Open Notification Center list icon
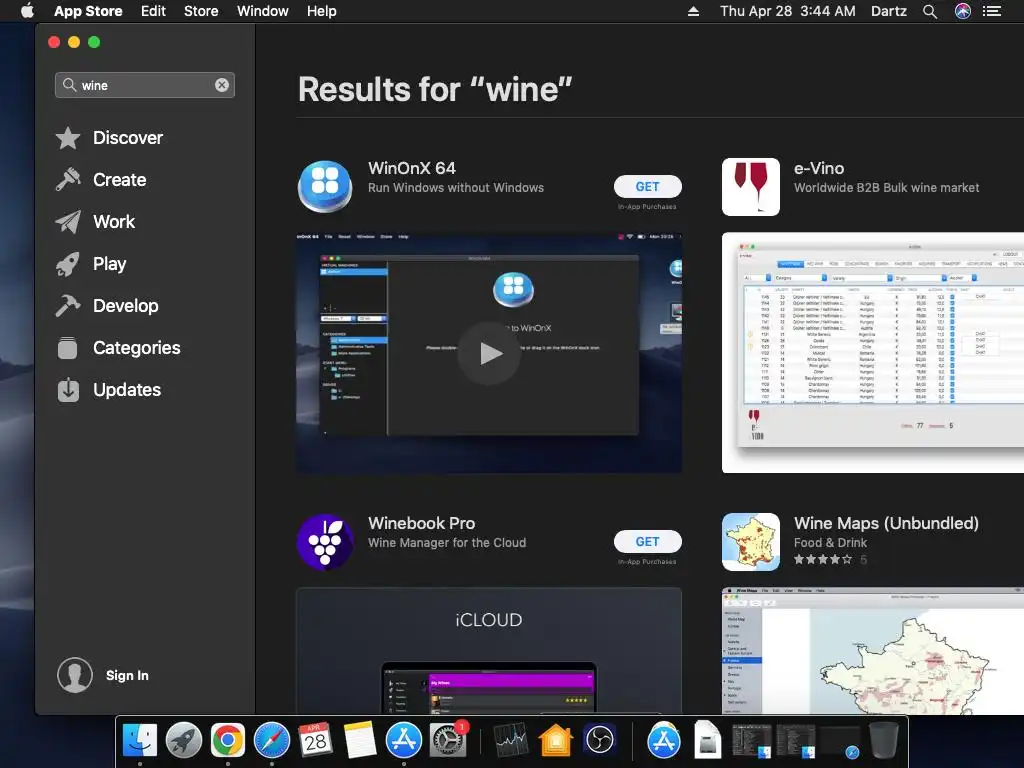The width and height of the screenshot is (1024, 768). [992, 11]
